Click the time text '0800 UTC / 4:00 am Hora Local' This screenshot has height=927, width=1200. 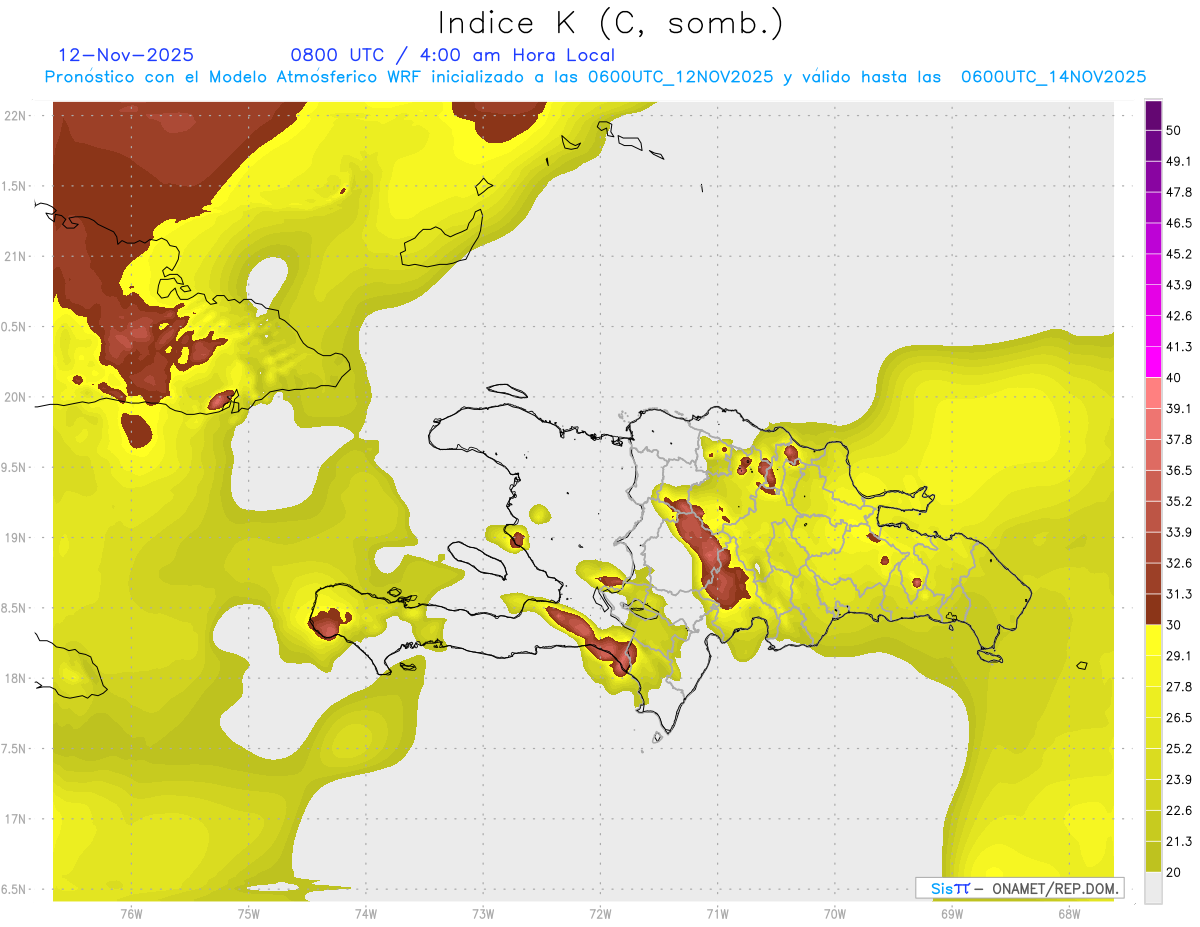click(x=453, y=55)
